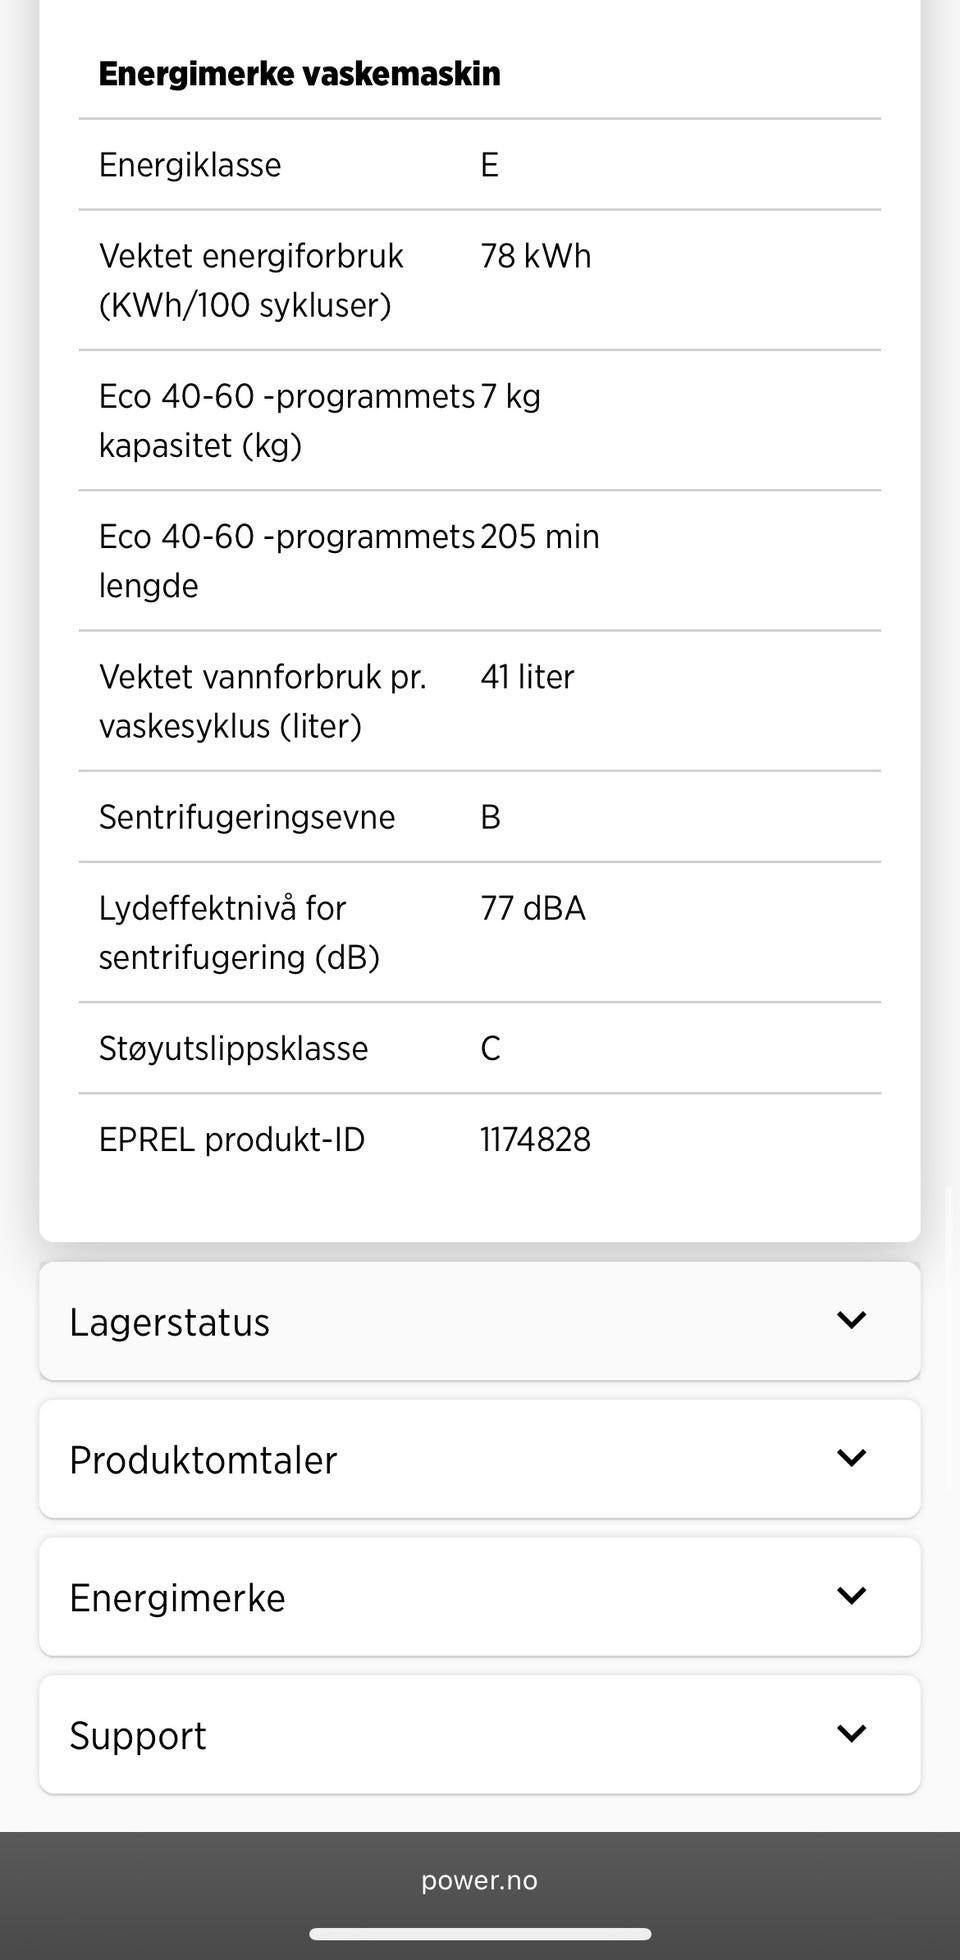Tap the Sentrifugeringsevne row label
The image size is (960, 1960).
click(x=247, y=818)
